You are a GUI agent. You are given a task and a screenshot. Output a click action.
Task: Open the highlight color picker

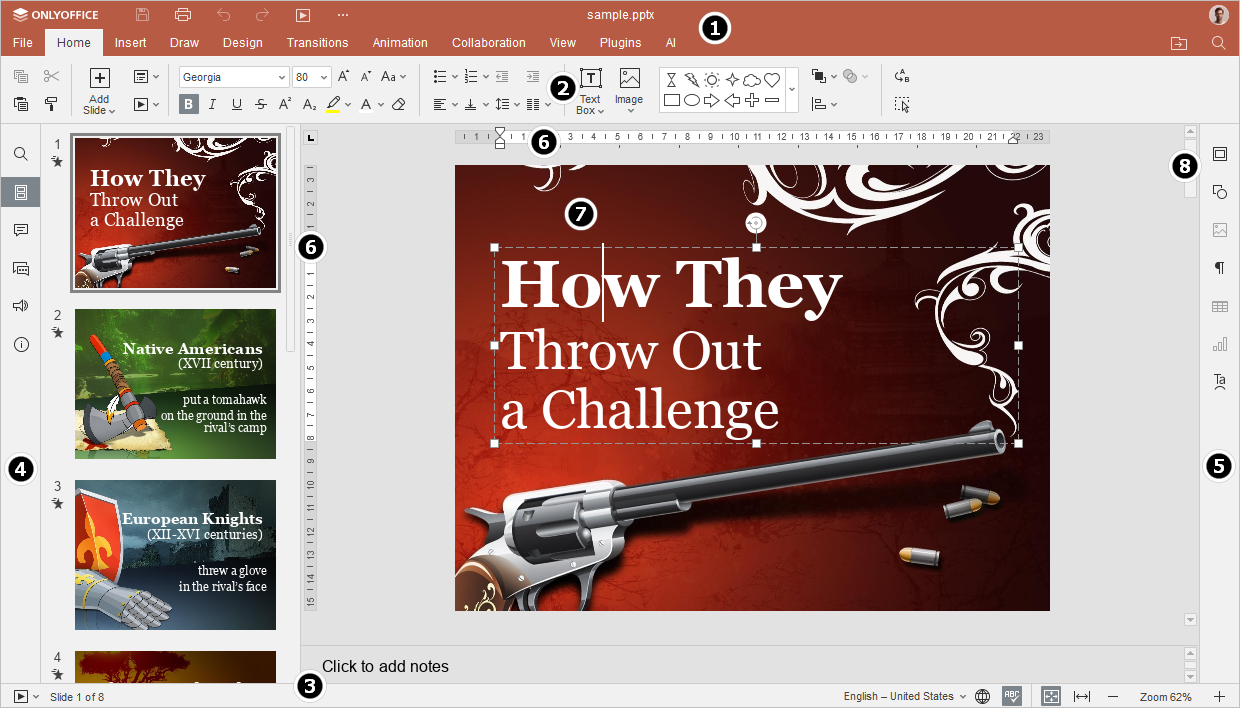pos(347,103)
